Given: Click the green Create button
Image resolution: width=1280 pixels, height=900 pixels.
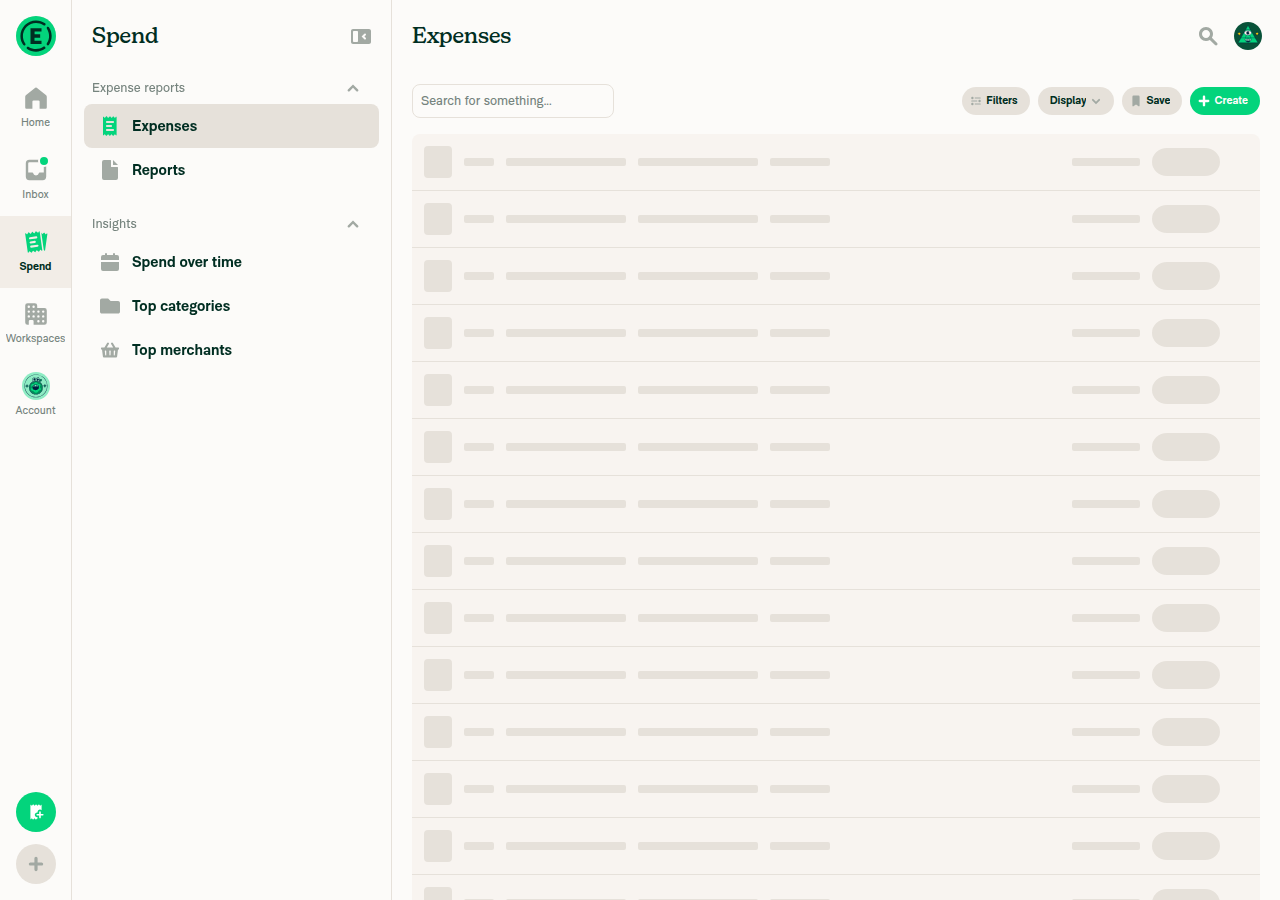Looking at the screenshot, I should (x=1225, y=101).
